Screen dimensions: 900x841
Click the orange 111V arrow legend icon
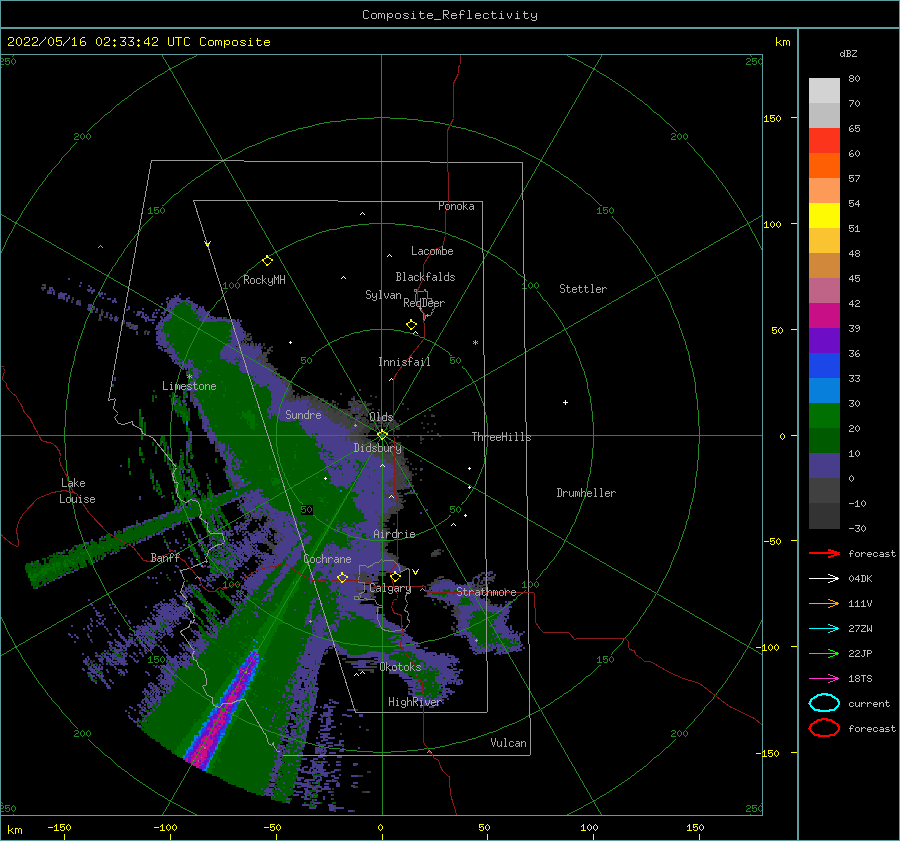824,603
